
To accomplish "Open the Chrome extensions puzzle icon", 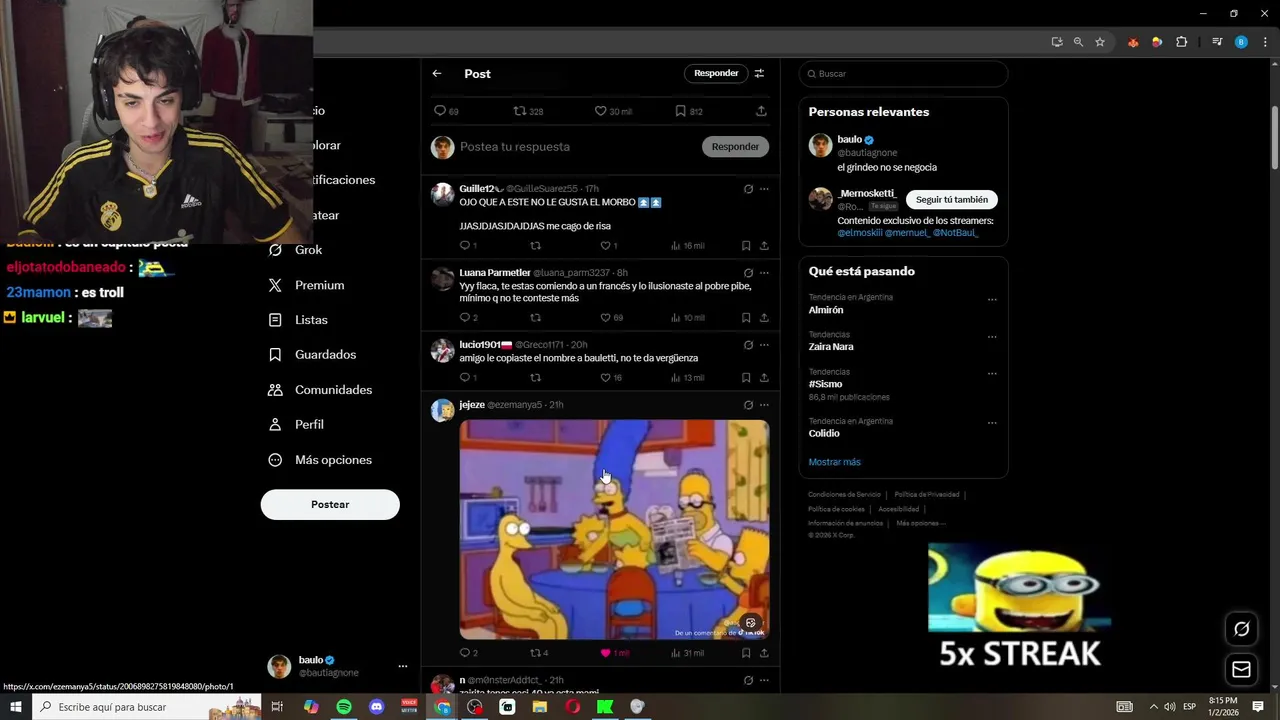I will click(x=1182, y=42).
